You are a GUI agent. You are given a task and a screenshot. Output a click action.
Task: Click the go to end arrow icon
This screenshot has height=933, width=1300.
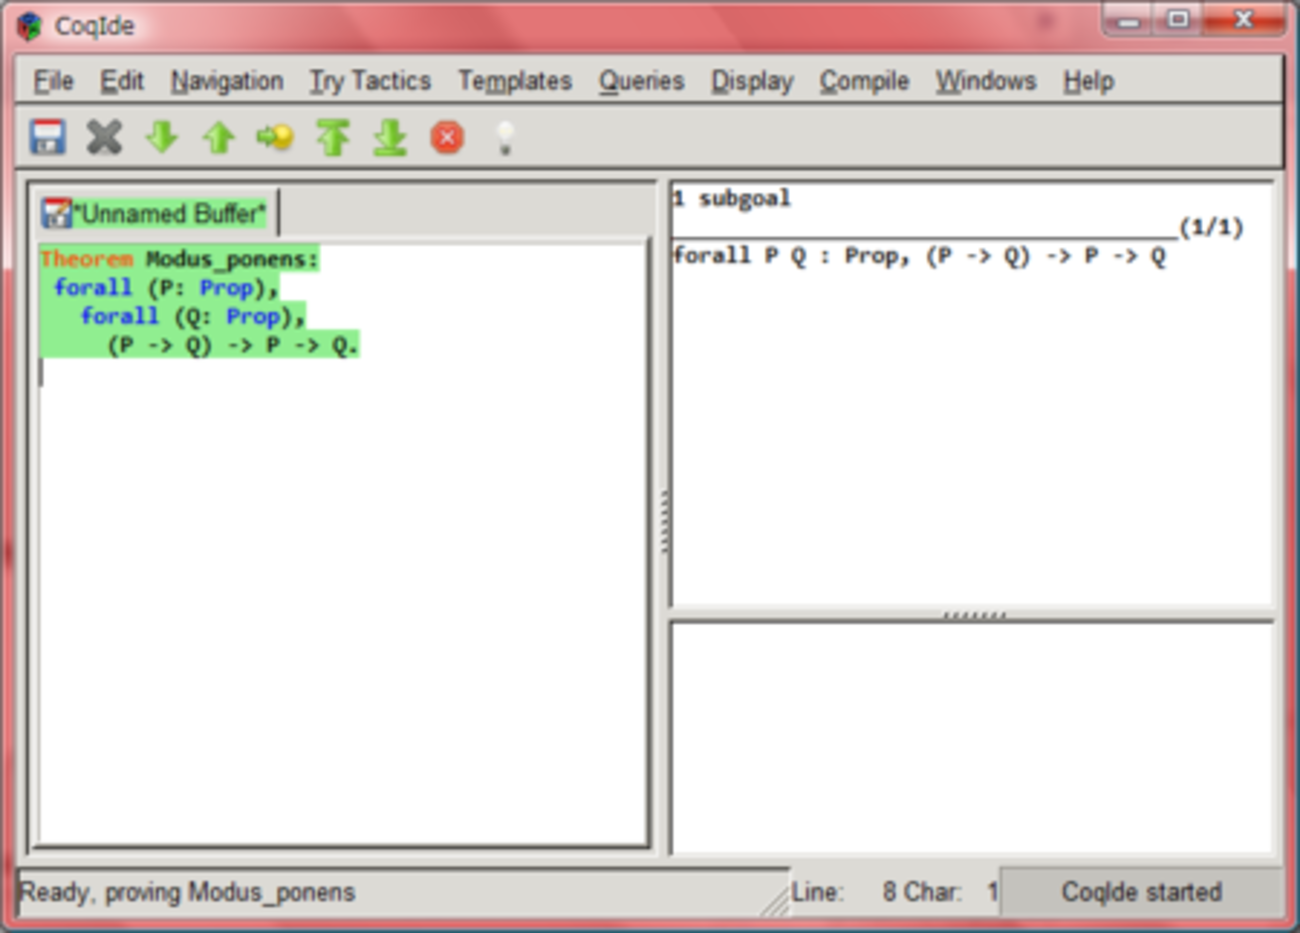click(390, 137)
